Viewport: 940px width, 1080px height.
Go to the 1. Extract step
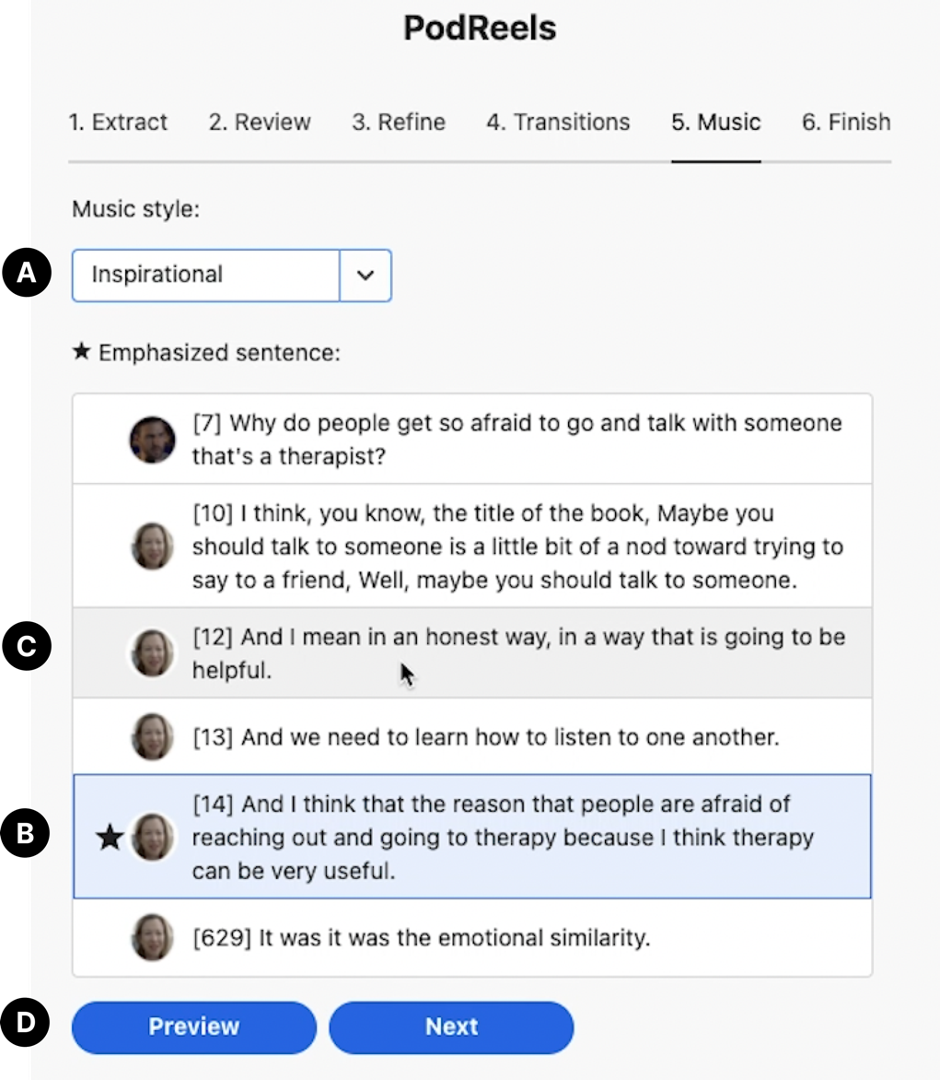point(118,123)
